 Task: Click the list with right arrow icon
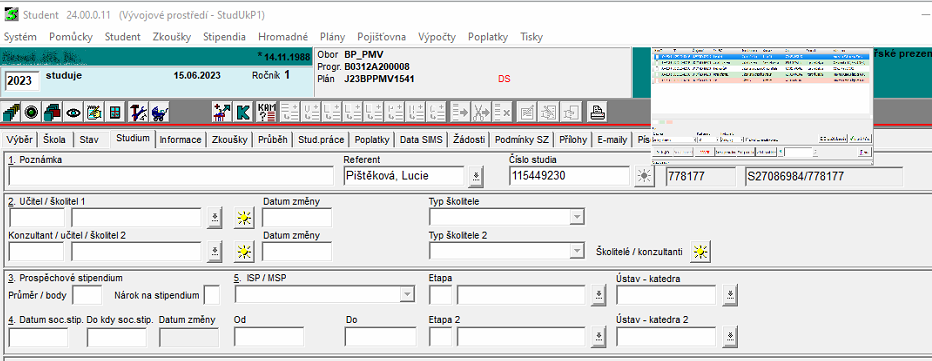pyautogui.click(x=461, y=111)
